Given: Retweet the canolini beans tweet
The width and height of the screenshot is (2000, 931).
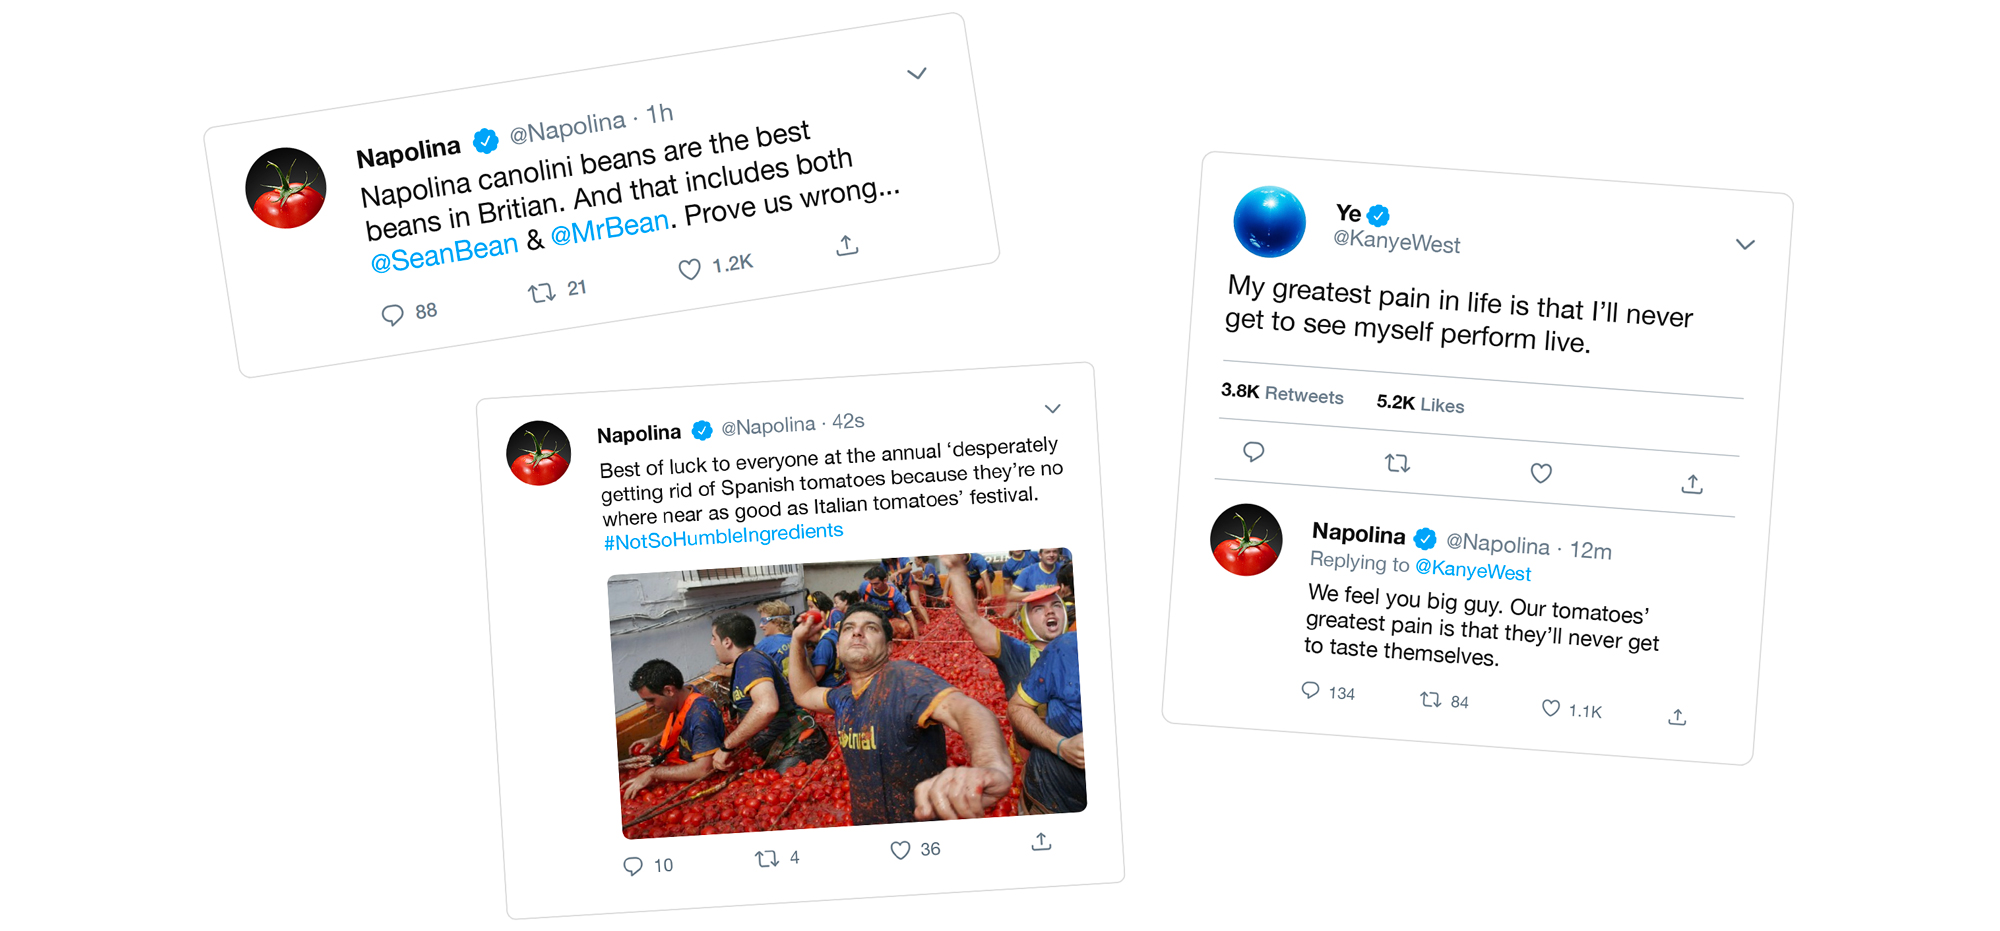Looking at the screenshot, I should (x=541, y=293).
